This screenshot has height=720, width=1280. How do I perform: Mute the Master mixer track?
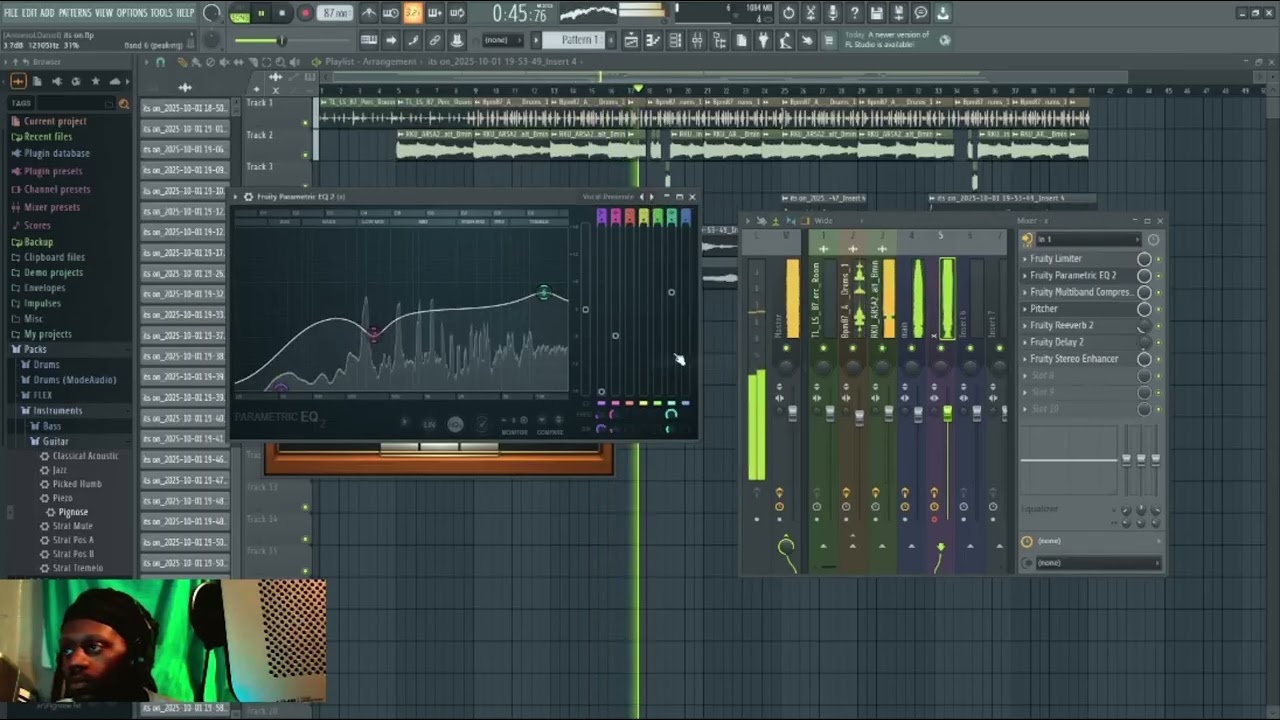click(x=785, y=348)
